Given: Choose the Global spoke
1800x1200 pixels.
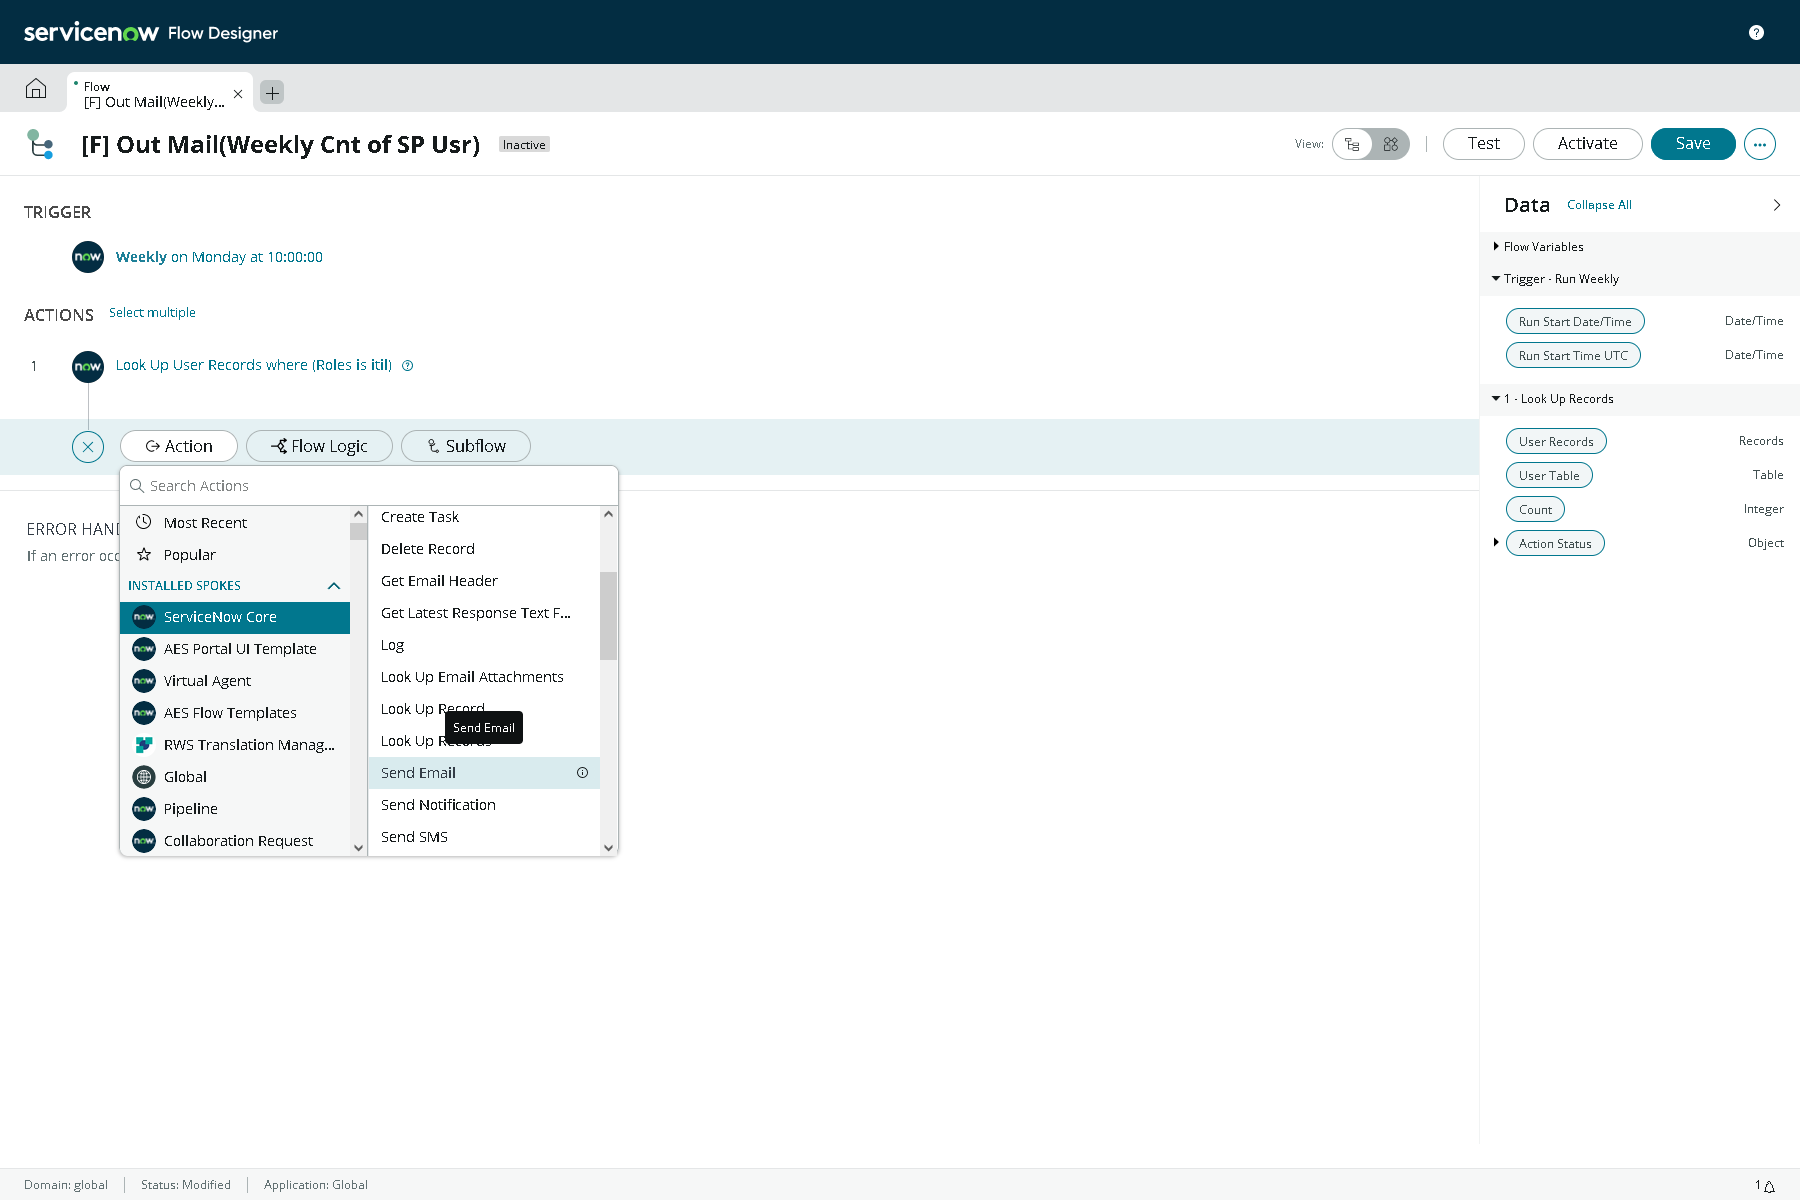Looking at the screenshot, I should point(235,777).
